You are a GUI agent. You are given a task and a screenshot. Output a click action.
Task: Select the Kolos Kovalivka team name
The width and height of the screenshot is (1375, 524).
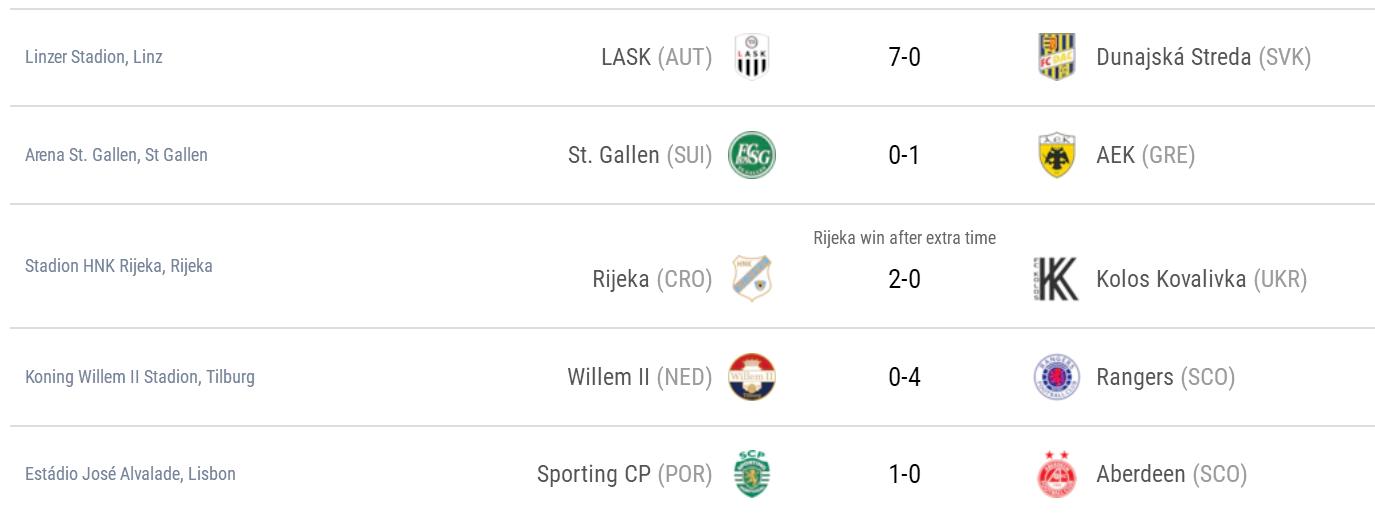coord(1170,279)
